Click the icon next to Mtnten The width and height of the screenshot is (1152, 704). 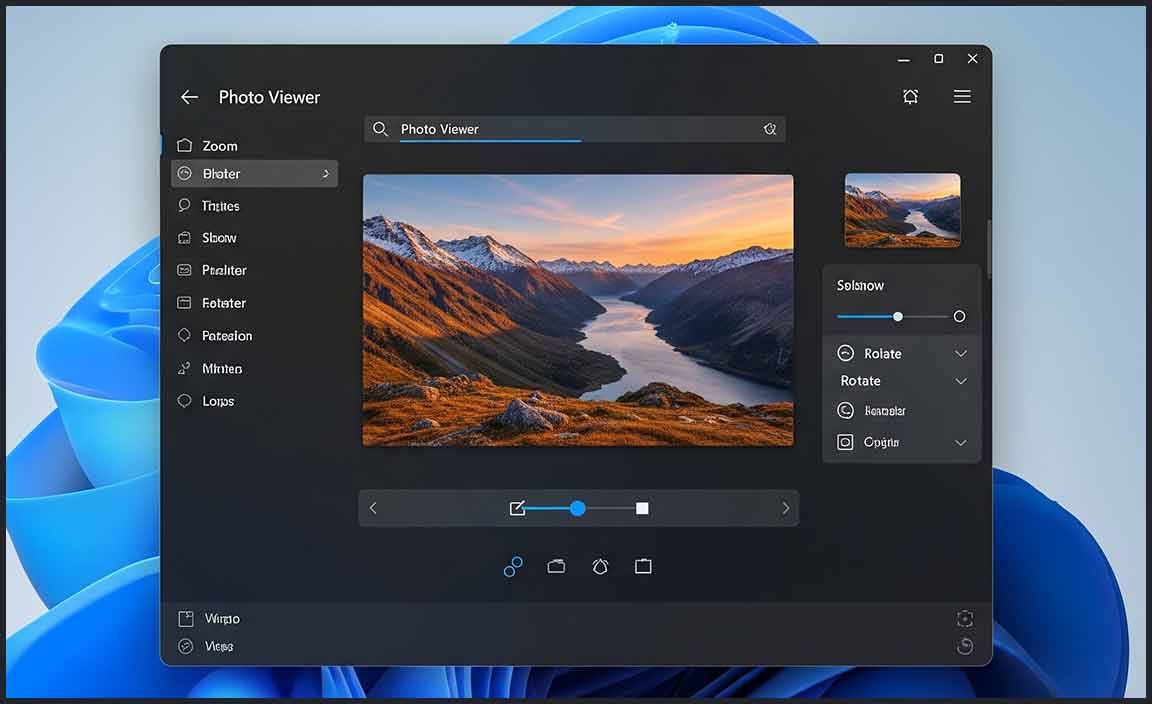184,367
